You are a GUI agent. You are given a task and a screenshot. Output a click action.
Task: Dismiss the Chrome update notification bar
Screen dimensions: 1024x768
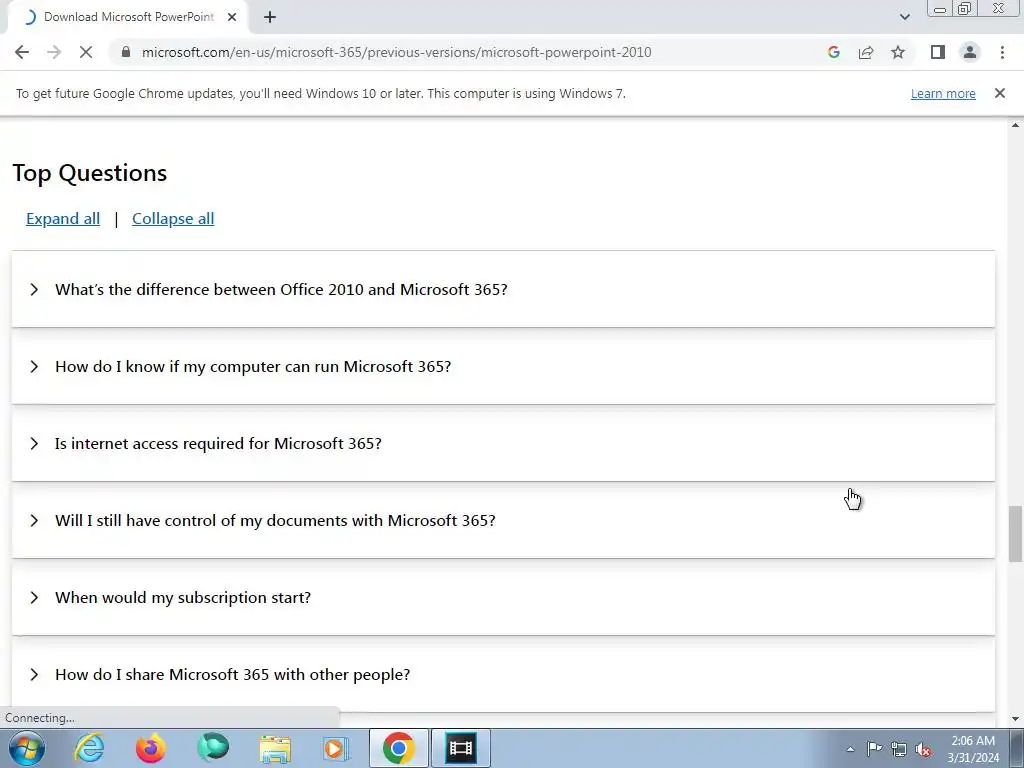pos(999,93)
